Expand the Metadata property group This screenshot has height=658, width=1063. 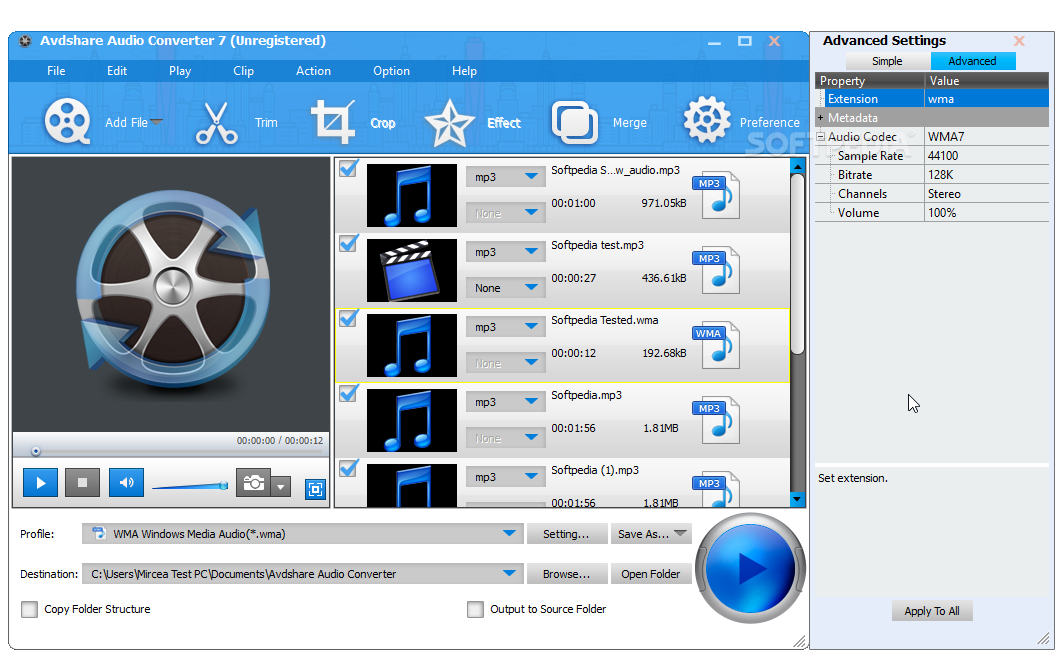click(820, 118)
